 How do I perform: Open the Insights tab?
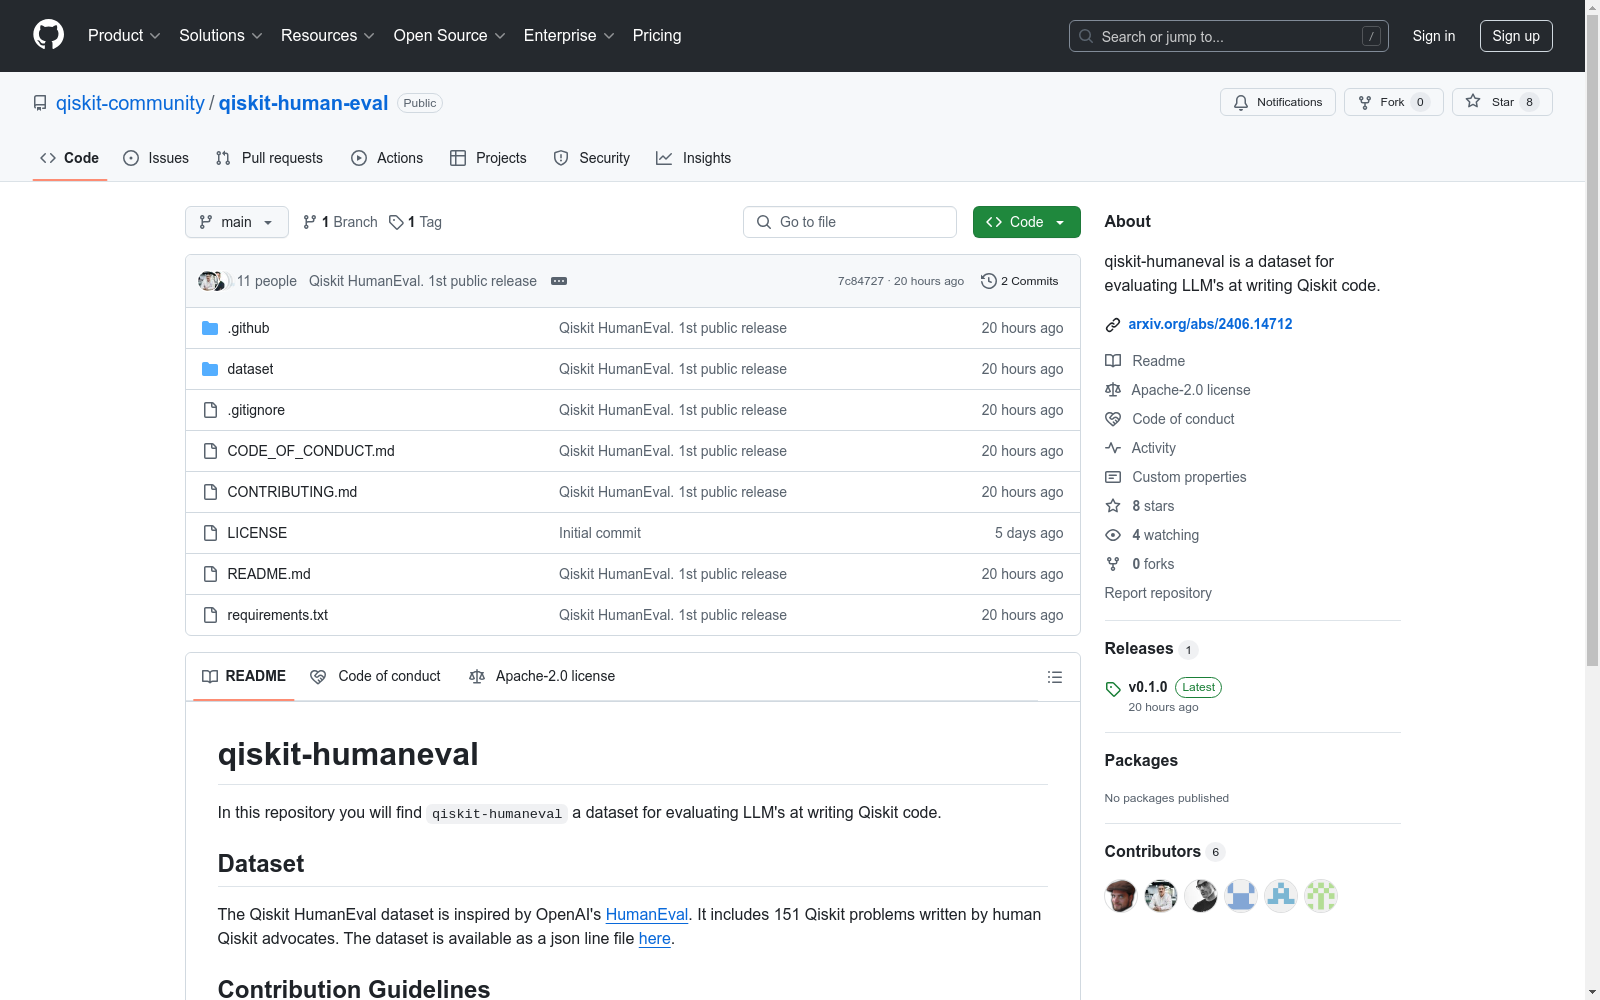click(693, 158)
